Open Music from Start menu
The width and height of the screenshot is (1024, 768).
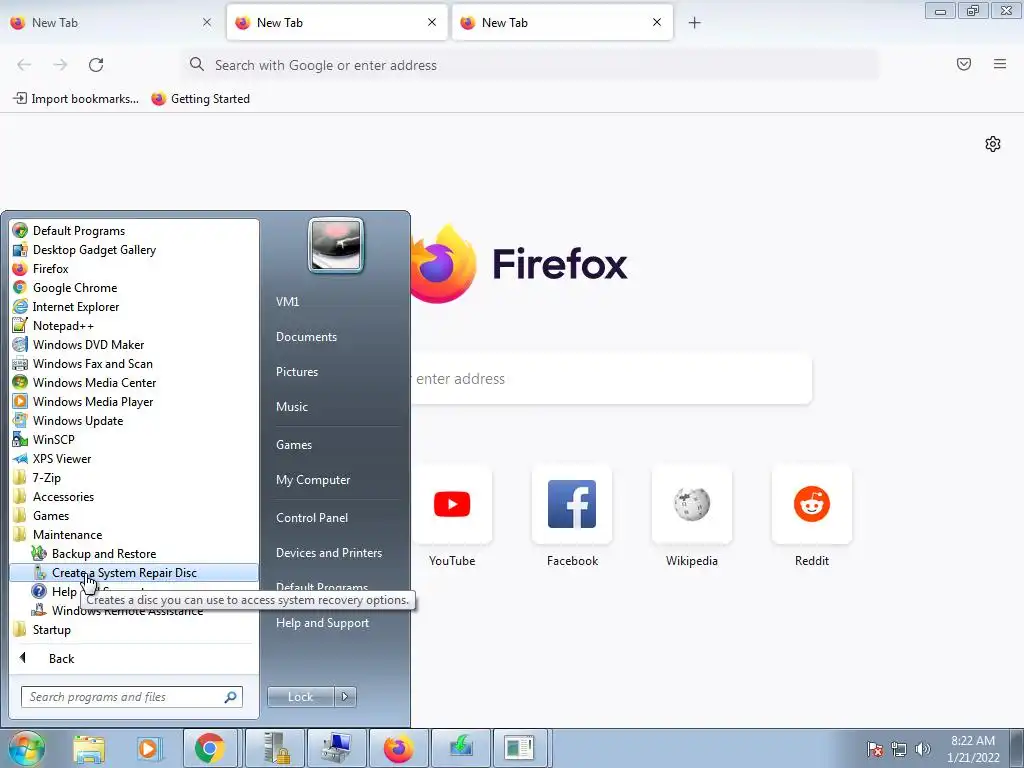coord(292,406)
